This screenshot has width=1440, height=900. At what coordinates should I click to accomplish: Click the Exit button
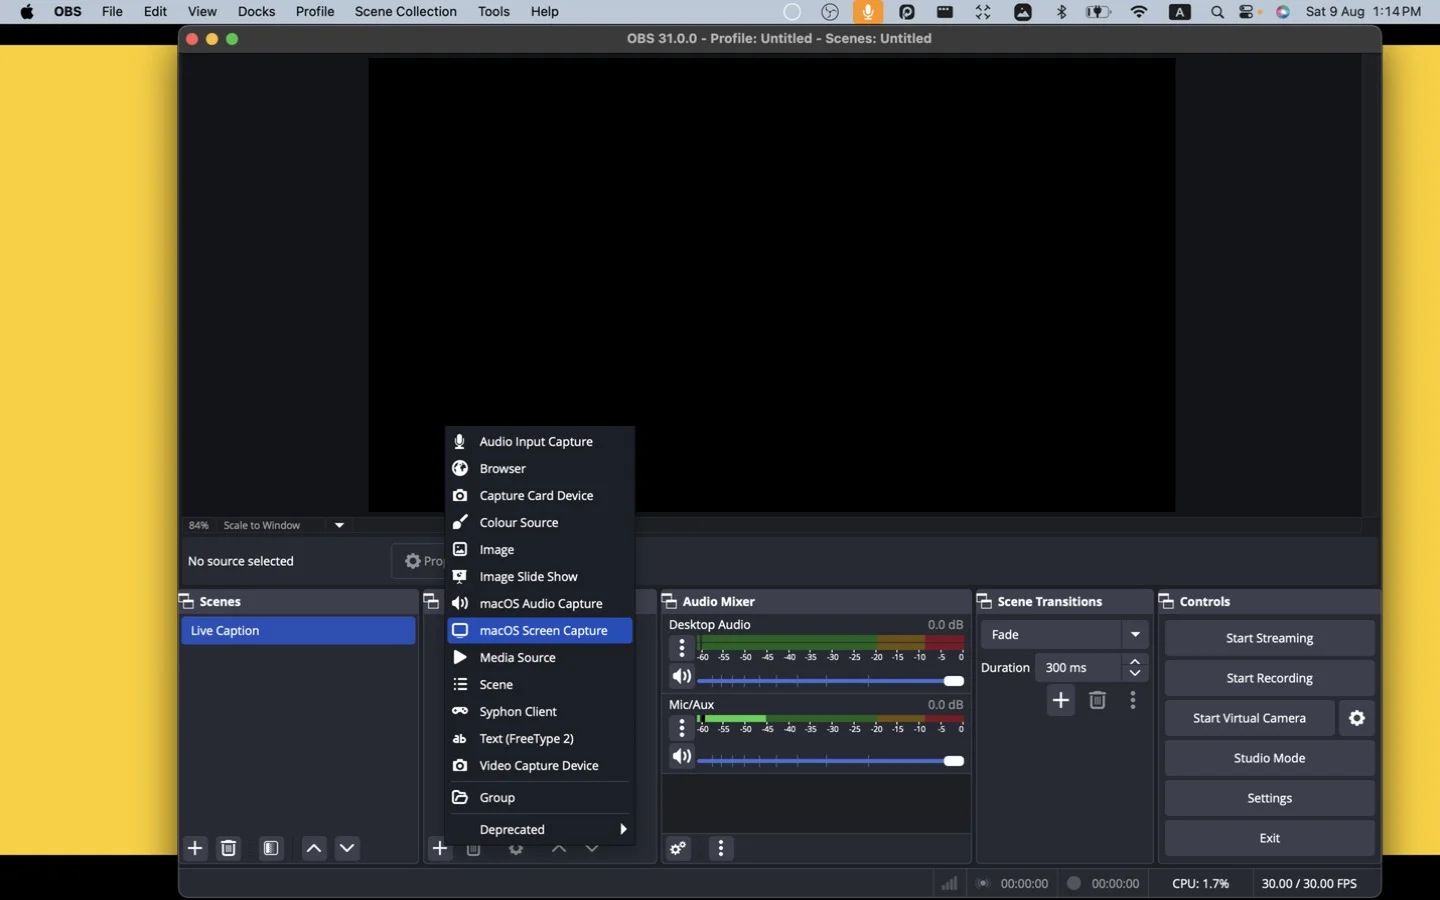(1269, 838)
